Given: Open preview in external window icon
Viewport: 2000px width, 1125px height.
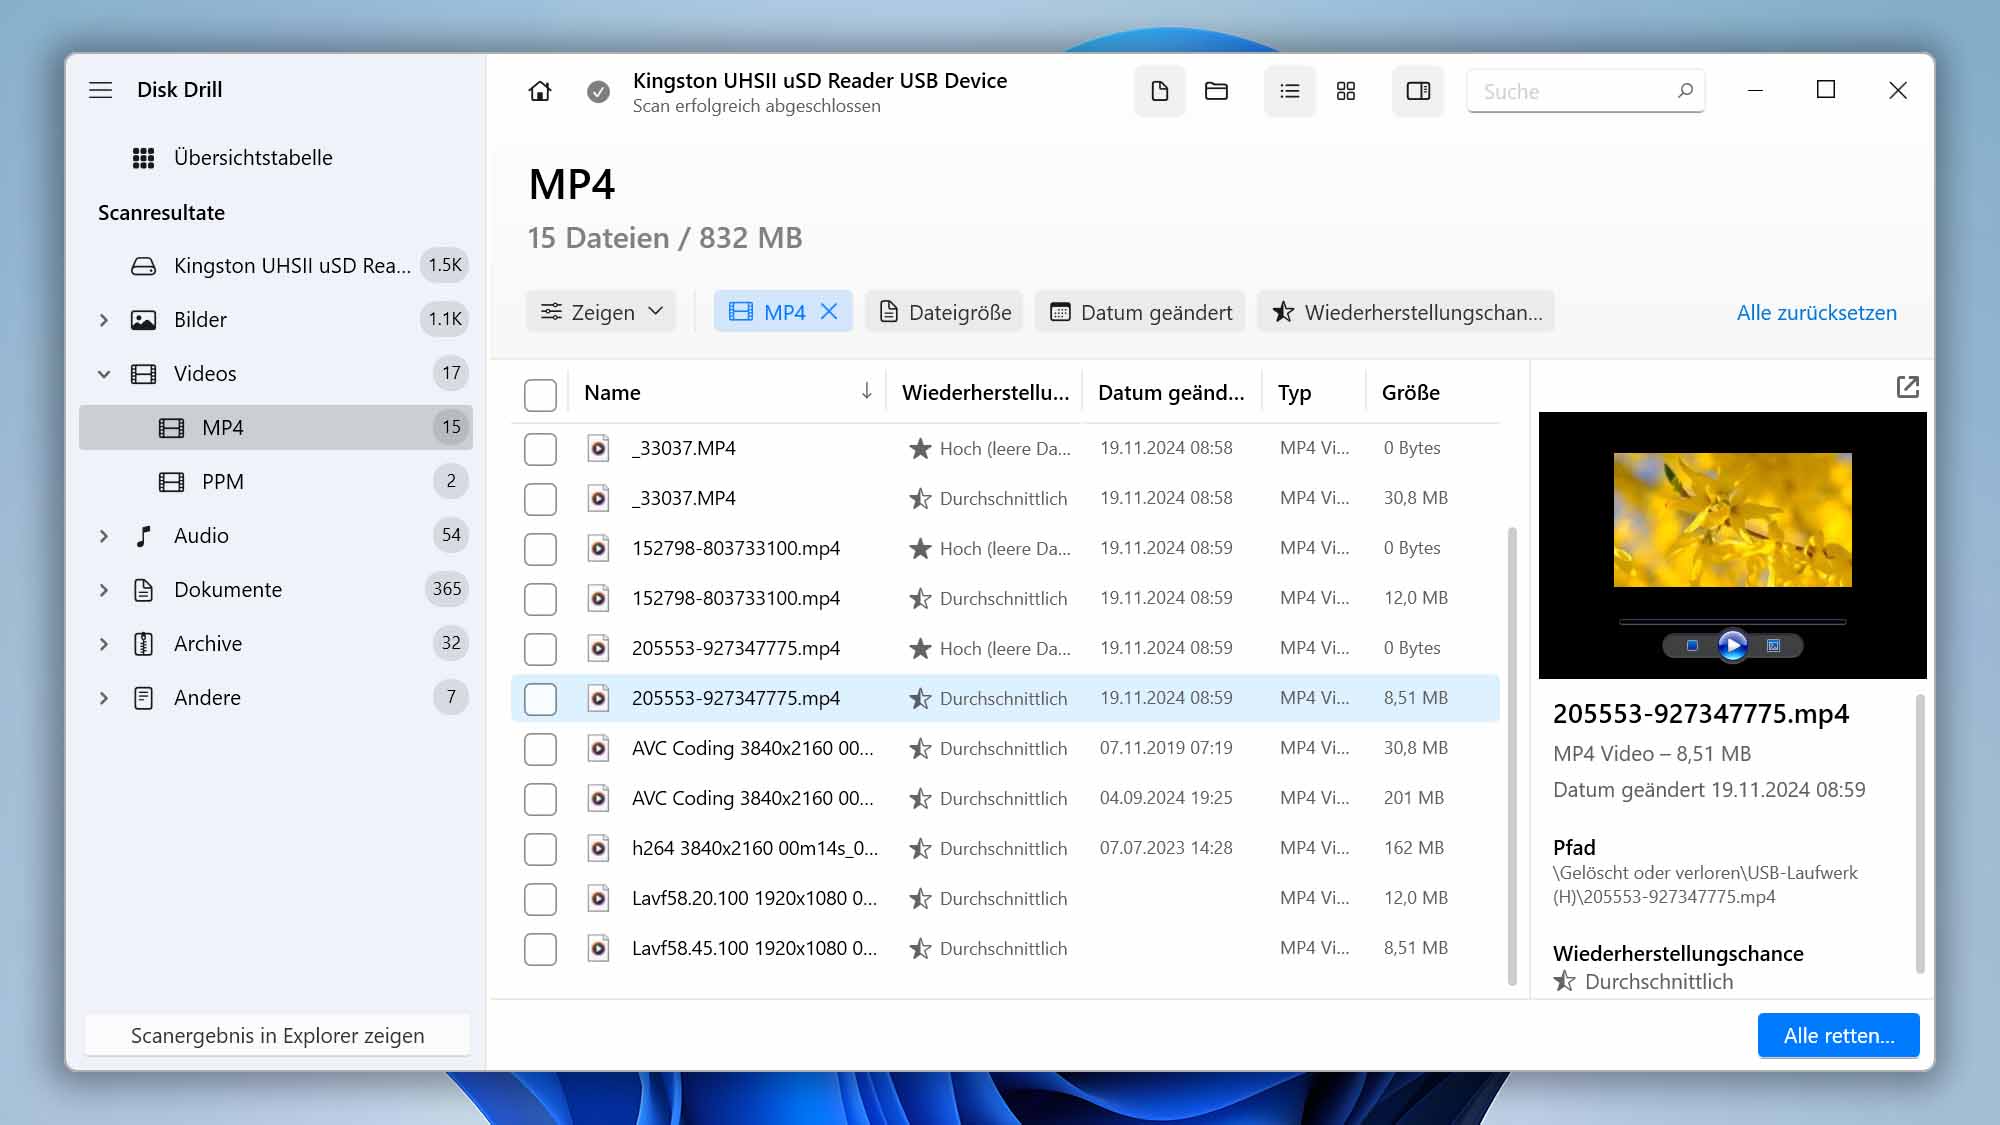Looking at the screenshot, I should pos(1908,387).
